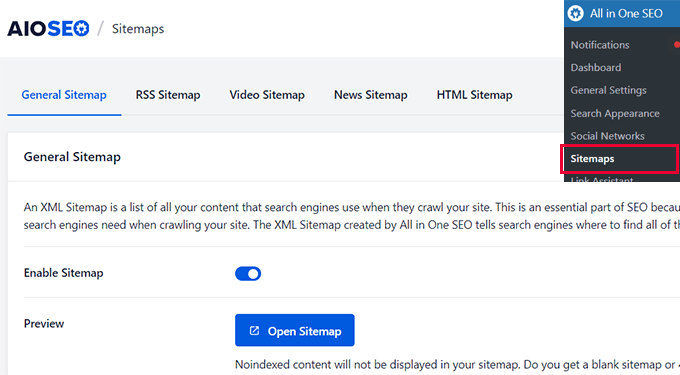The width and height of the screenshot is (680, 375).
Task: Open Social Networks menu item
Action: click(608, 136)
